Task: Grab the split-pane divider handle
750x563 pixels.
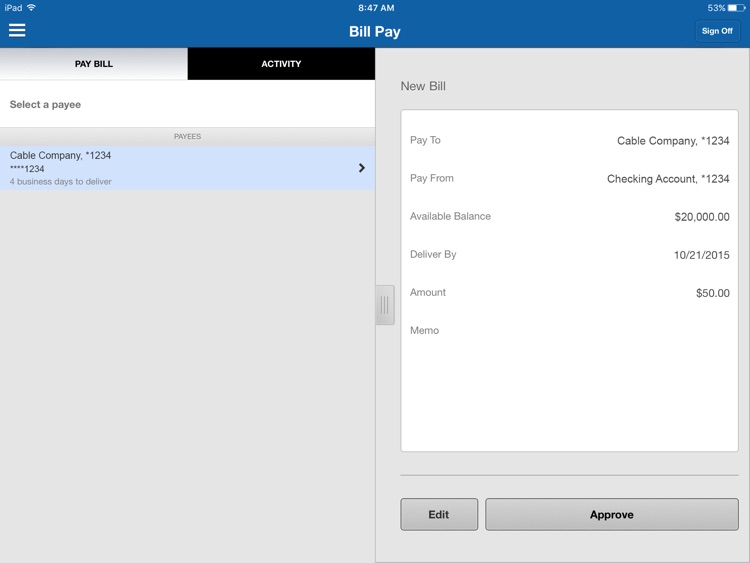Action: pyautogui.click(x=385, y=305)
